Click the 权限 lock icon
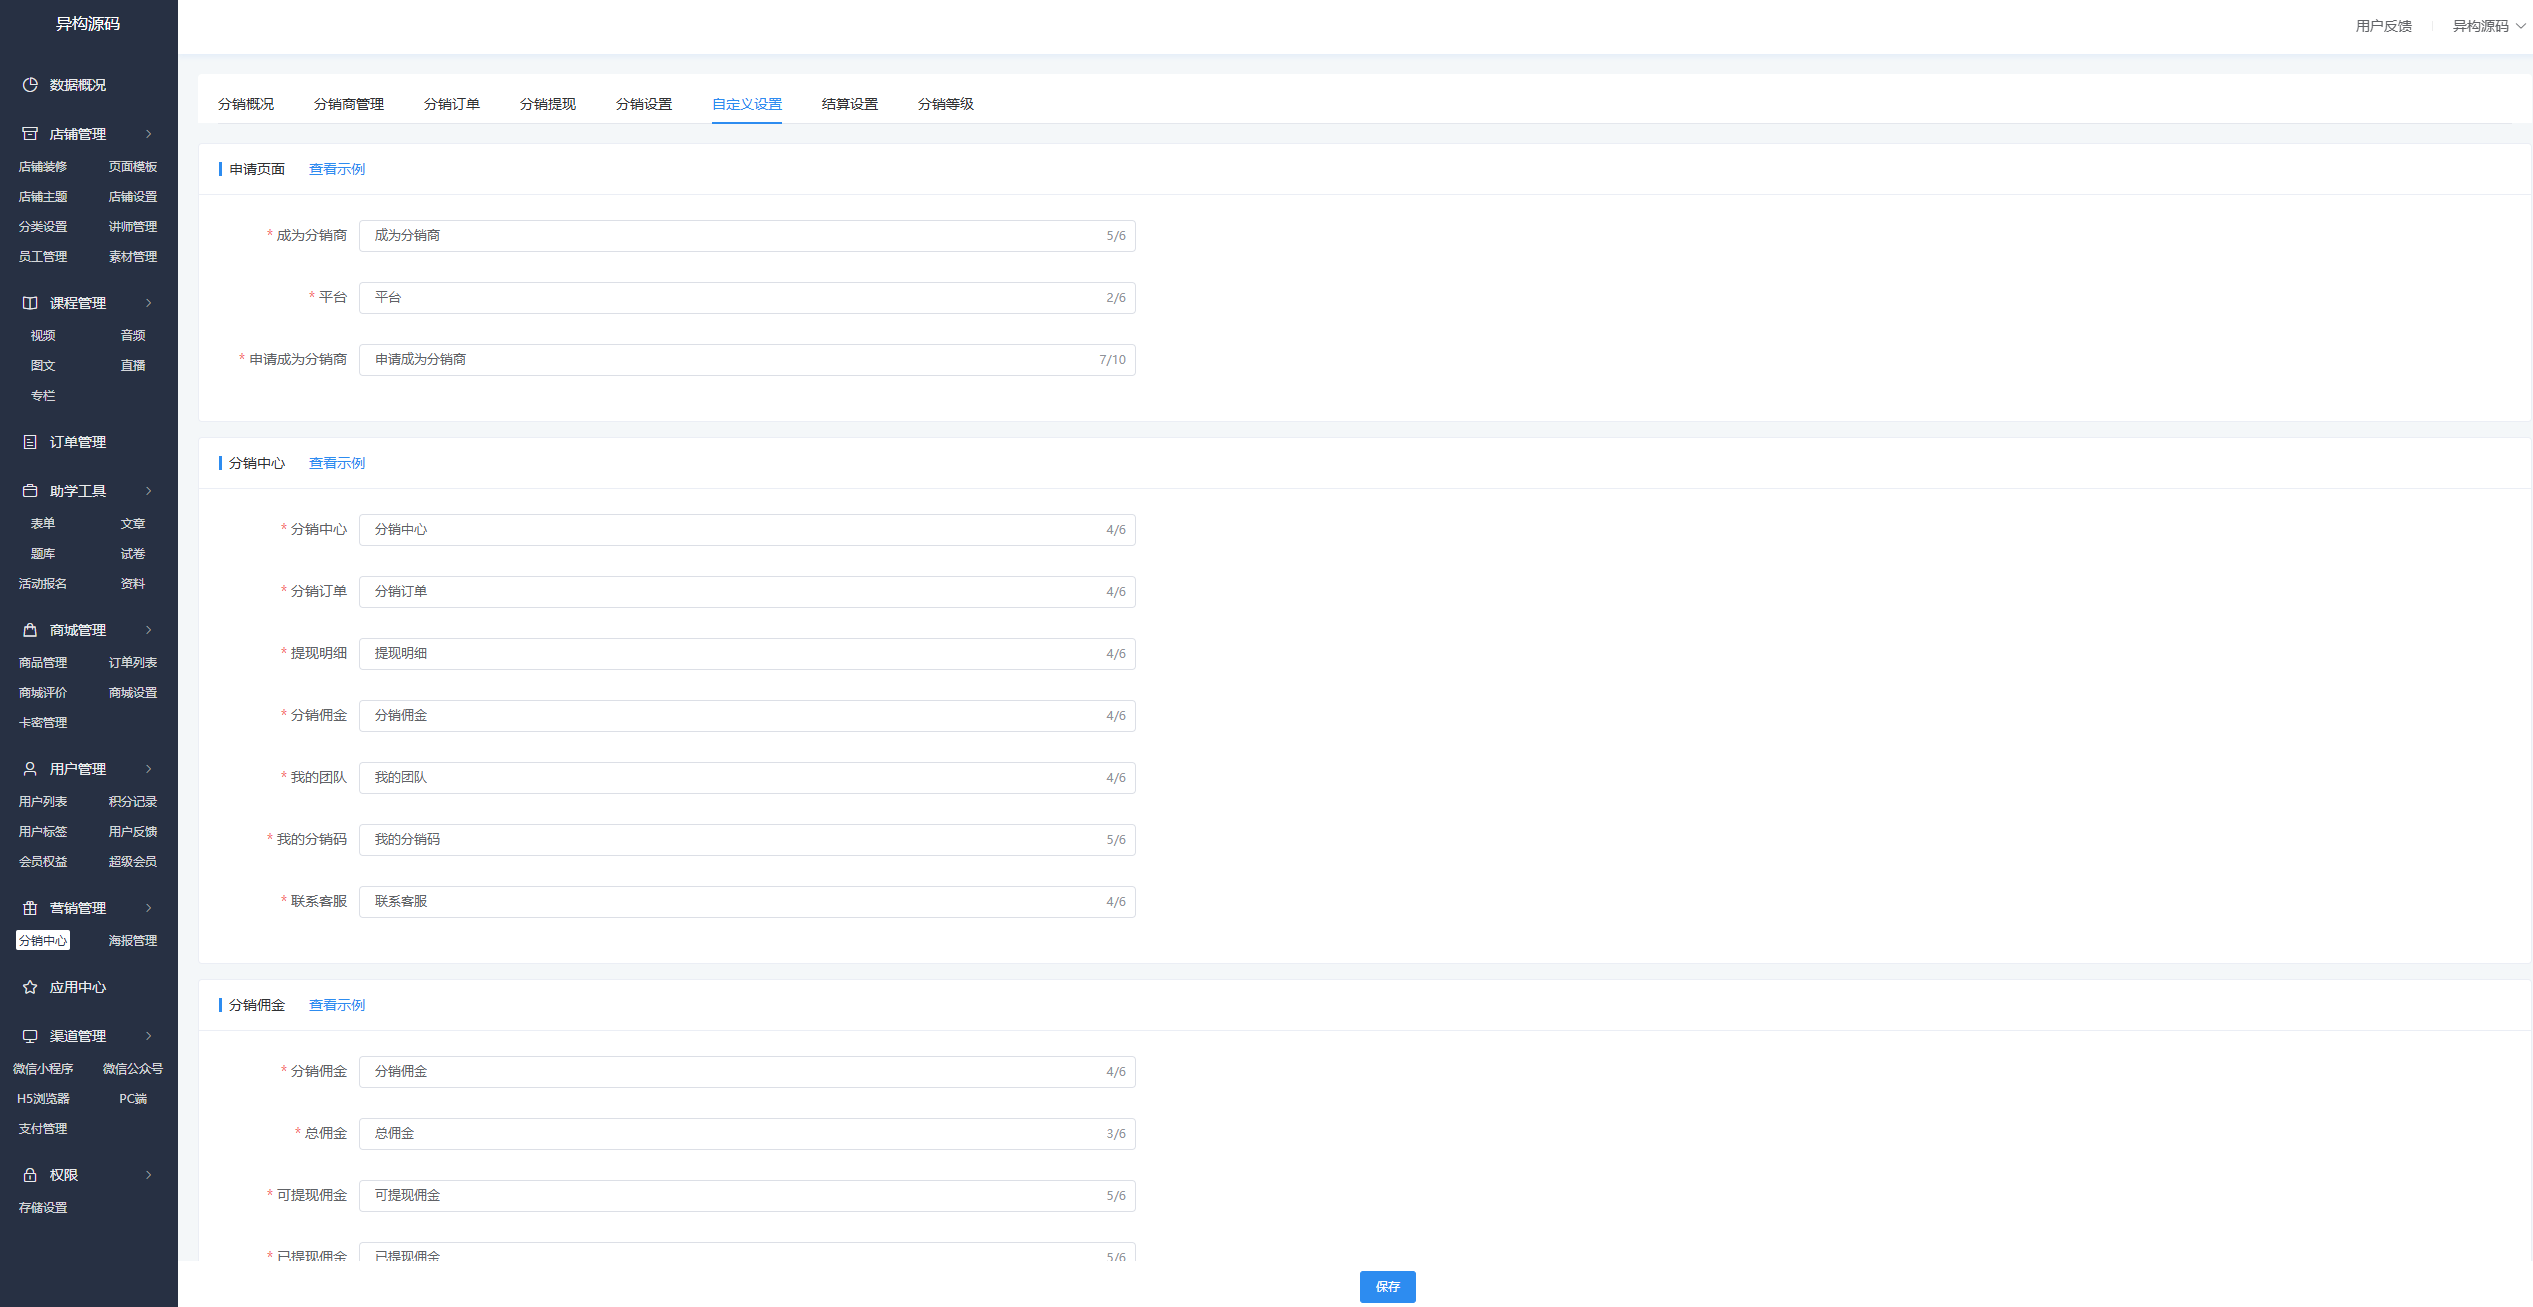The width and height of the screenshot is (2533, 1307). pos(30,1175)
